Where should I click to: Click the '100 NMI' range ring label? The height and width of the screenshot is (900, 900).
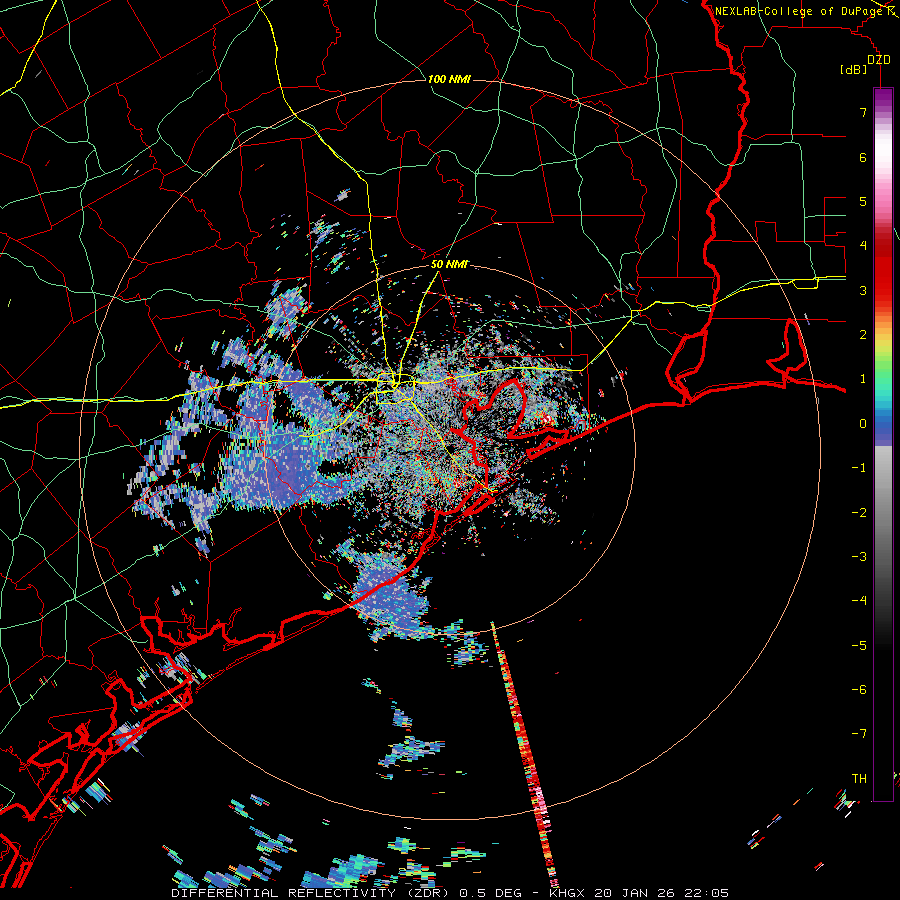tap(449, 79)
